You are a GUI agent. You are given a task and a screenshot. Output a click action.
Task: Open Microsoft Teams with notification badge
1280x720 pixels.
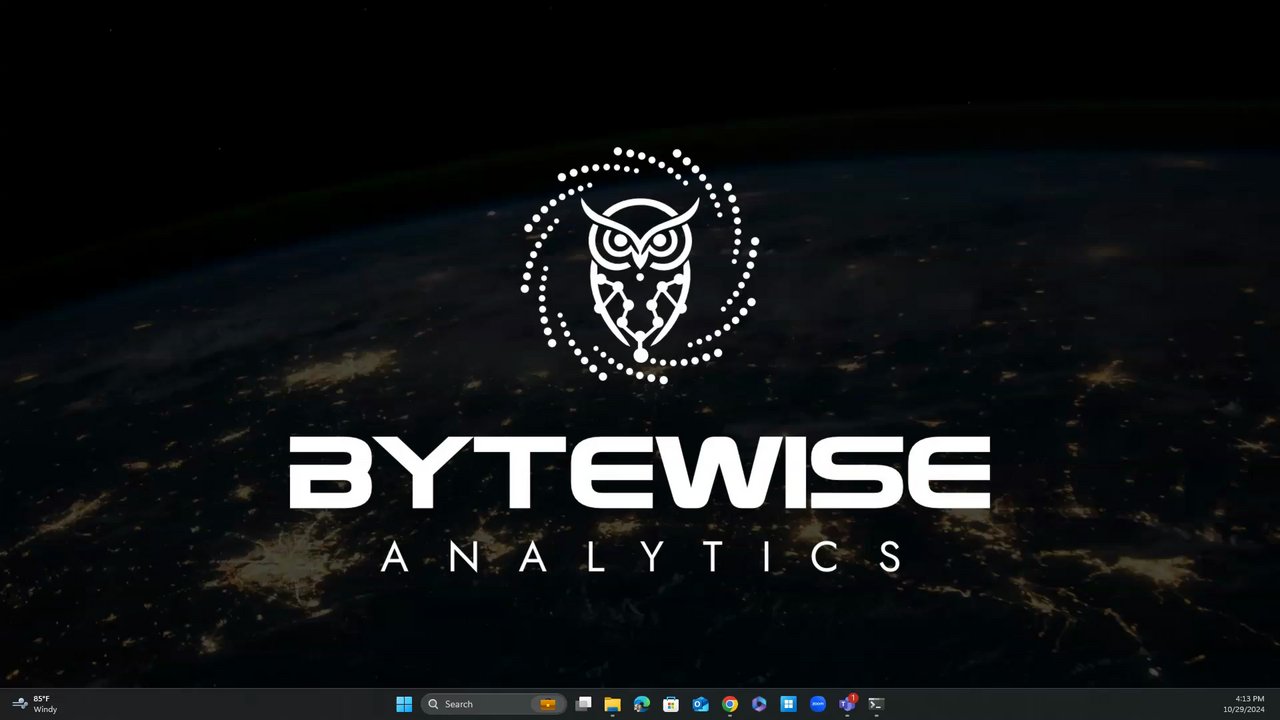point(847,704)
